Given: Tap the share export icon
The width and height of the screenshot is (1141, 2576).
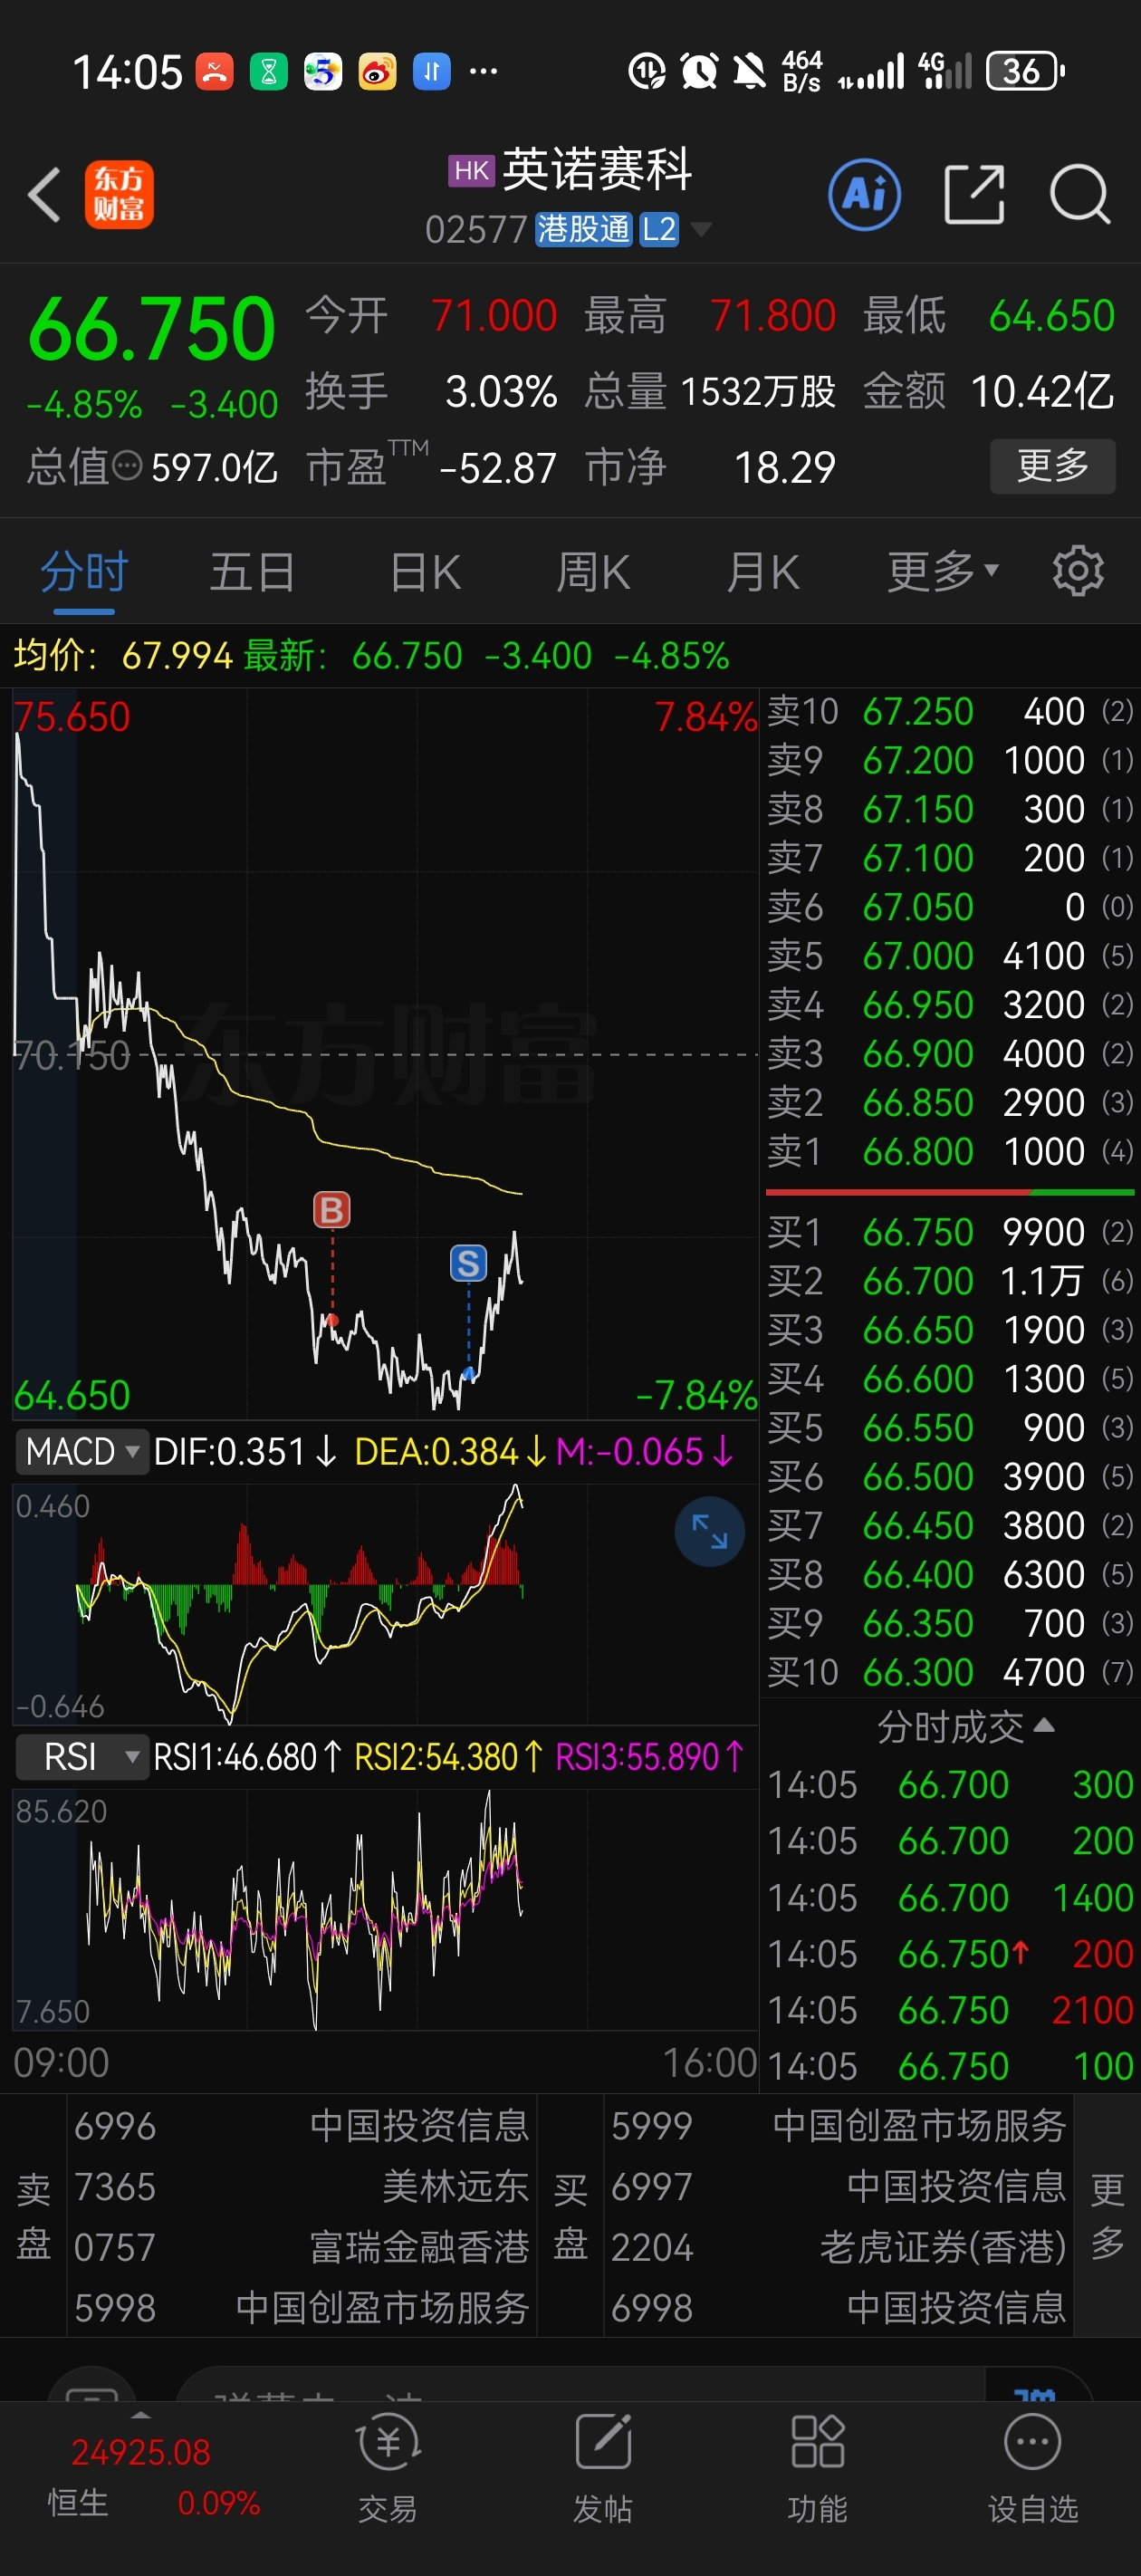Looking at the screenshot, I should coord(974,194).
